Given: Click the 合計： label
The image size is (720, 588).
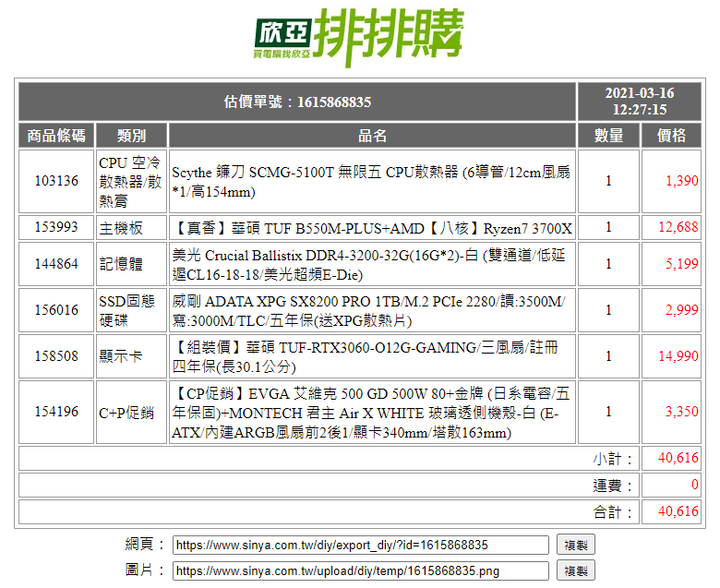Looking at the screenshot, I should [x=613, y=511].
